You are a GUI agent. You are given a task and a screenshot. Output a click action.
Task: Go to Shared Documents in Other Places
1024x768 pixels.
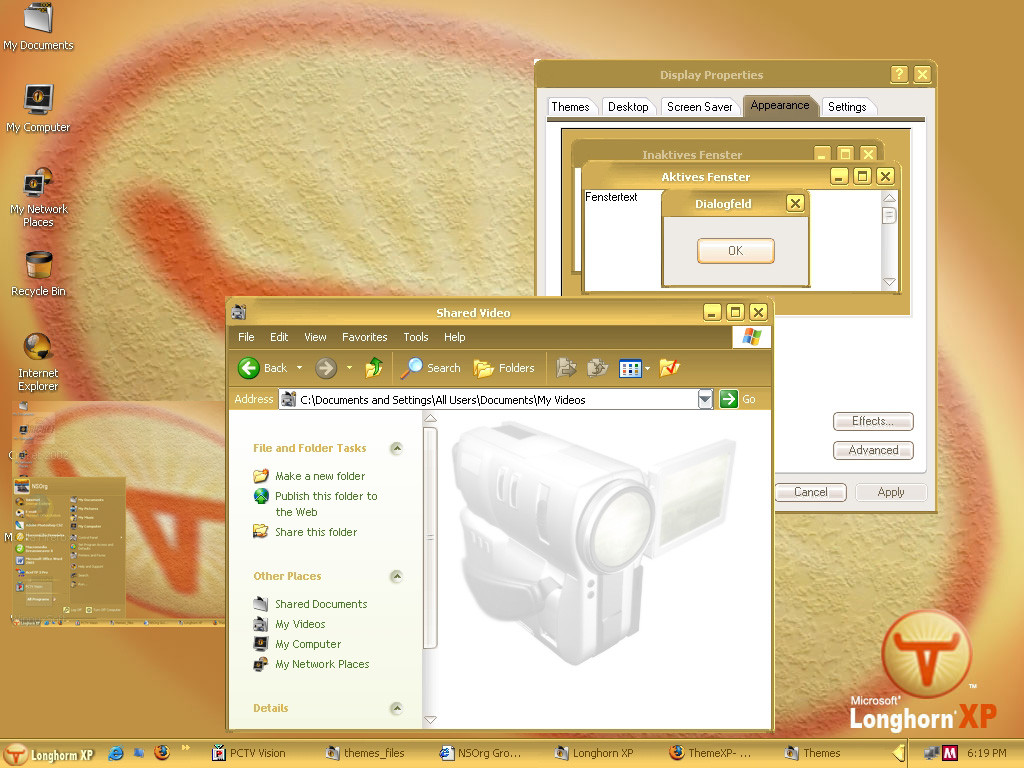pyautogui.click(x=321, y=604)
